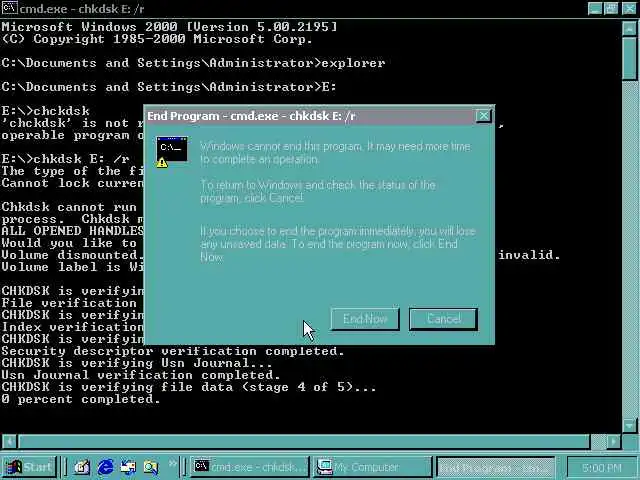Click the horizontal scrollbar left arrow

point(9,441)
